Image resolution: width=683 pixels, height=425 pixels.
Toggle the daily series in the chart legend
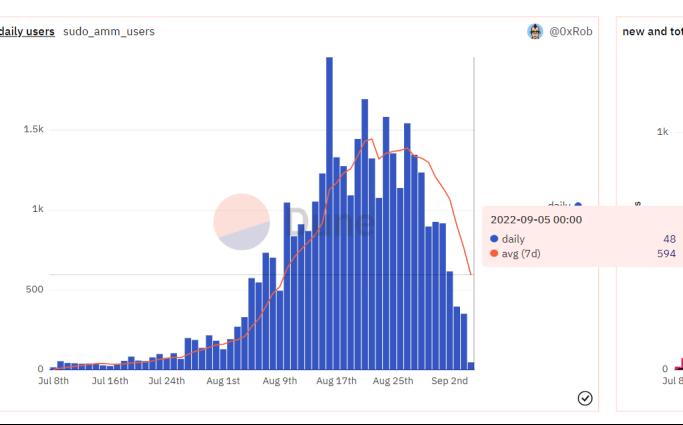[564, 205]
